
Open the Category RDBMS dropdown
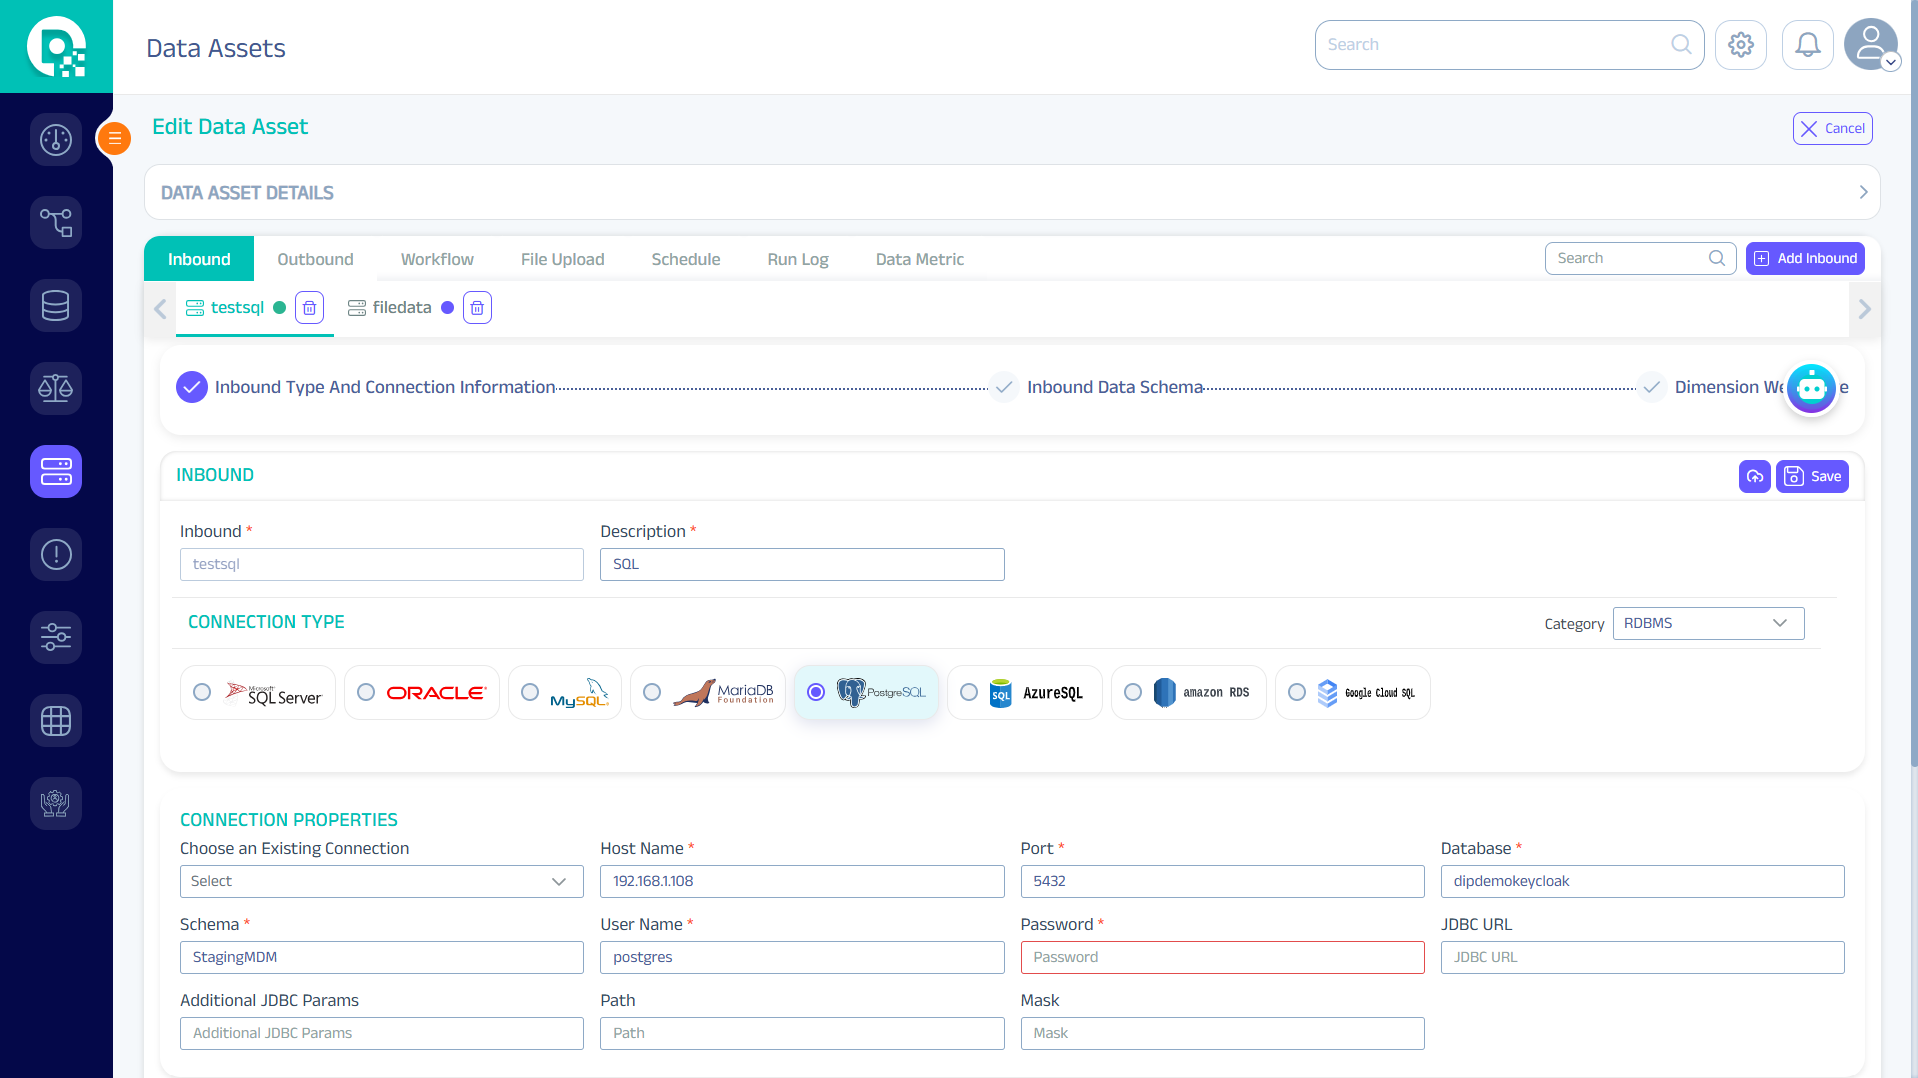click(x=1707, y=623)
